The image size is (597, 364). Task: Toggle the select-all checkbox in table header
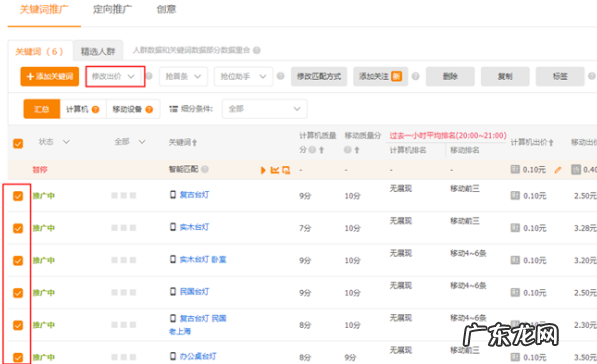[18, 144]
